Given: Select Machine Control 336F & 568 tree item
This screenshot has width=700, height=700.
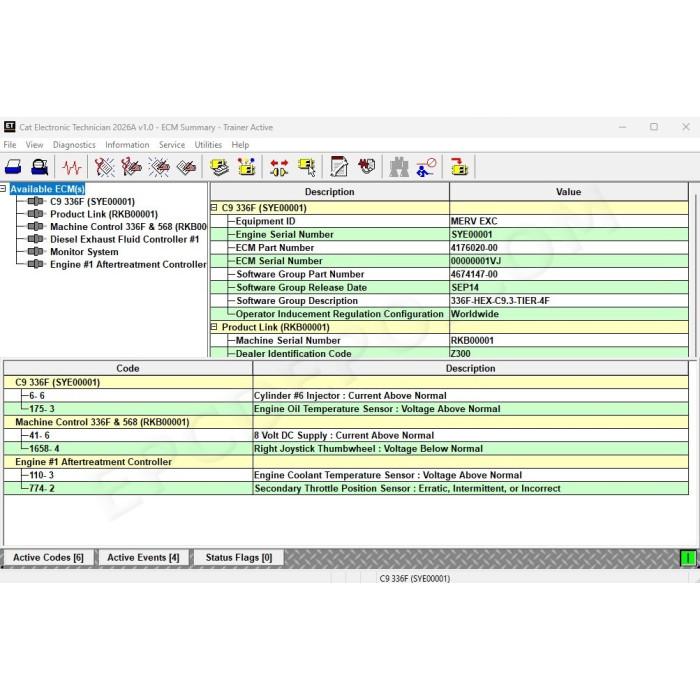Looking at the screenshot, I should point(128,226).
